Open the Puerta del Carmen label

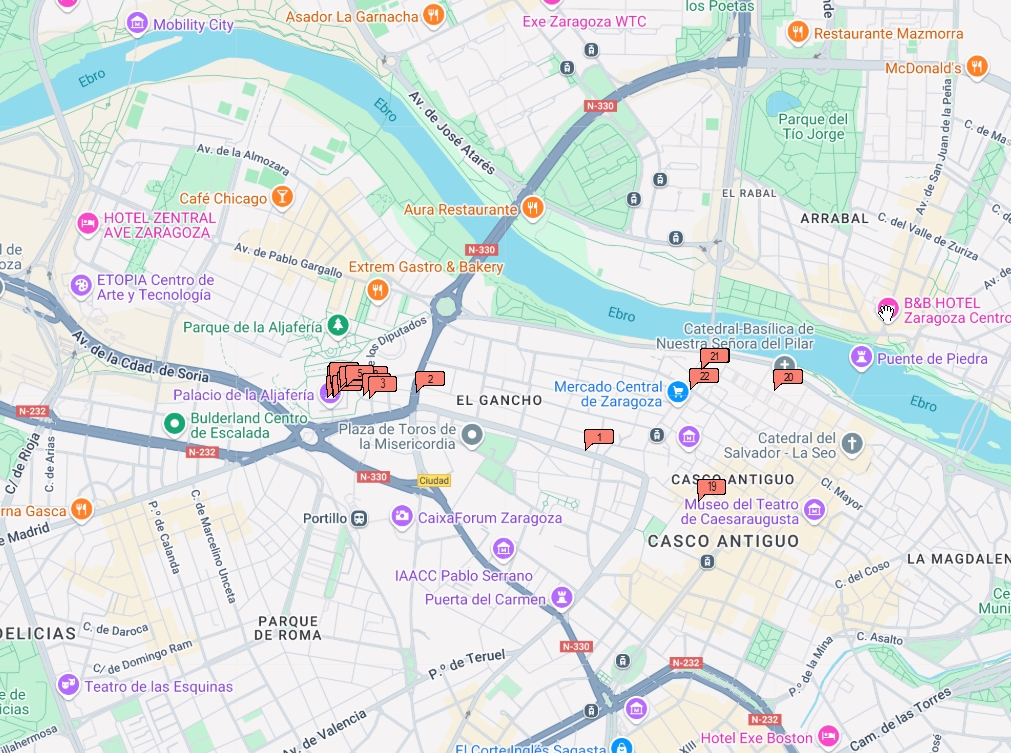[x=485, y=600]
